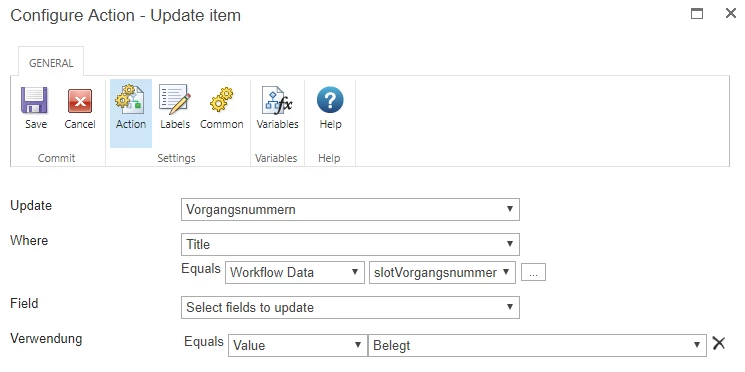Open the Select fields to update dropdown
This screenshot has width=745, height=372.
(350, 307)
